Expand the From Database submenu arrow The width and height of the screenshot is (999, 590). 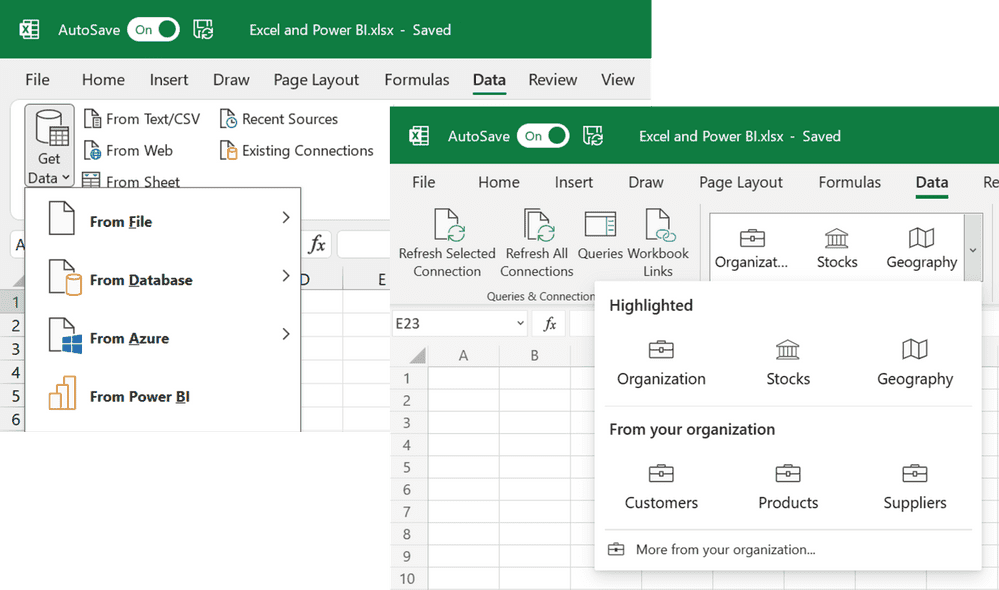[286, 276]
